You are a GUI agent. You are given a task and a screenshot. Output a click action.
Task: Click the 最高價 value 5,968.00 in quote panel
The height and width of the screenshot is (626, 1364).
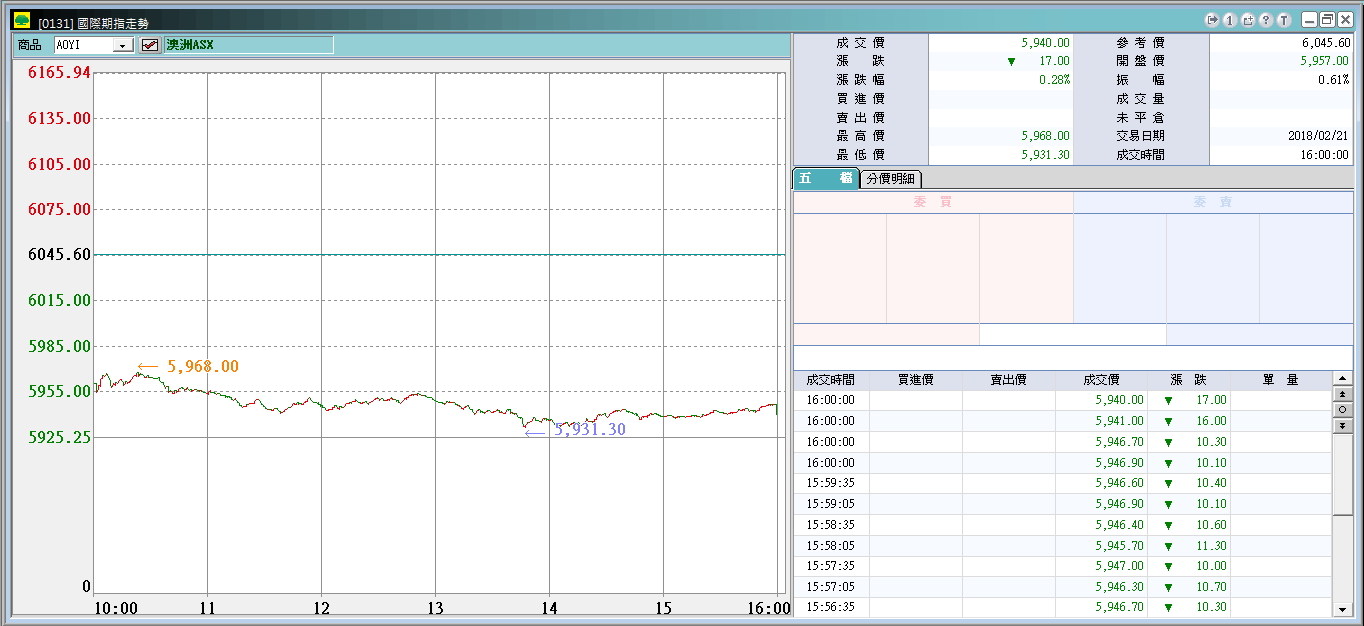tap(1045, 136)
